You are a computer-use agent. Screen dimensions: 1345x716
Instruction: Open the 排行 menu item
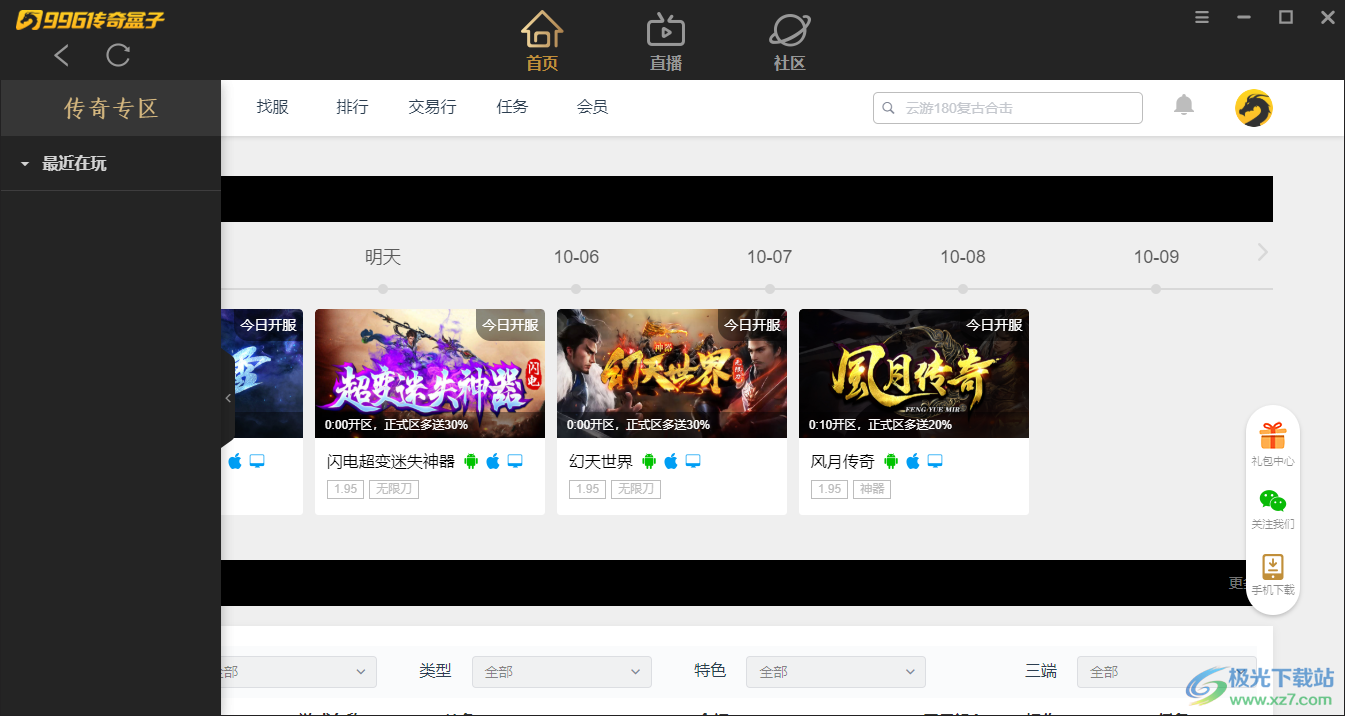pos(353,107)
